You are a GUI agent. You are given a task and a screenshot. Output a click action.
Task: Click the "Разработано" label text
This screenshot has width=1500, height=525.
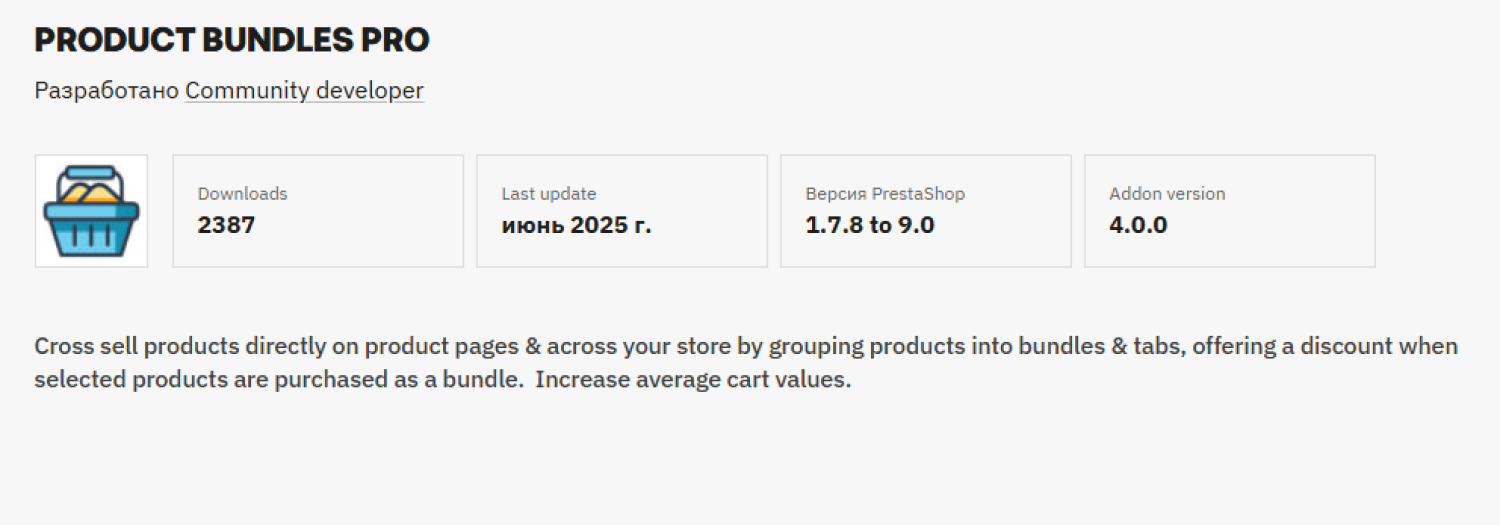[x=107, y=91]
